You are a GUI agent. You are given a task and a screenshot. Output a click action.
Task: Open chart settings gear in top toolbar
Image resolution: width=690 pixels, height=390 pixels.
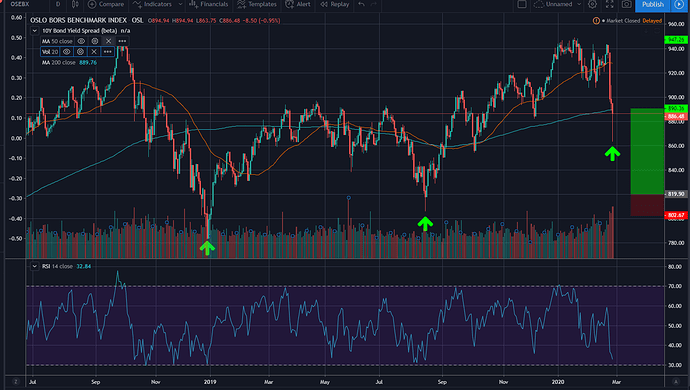[593, 4]
